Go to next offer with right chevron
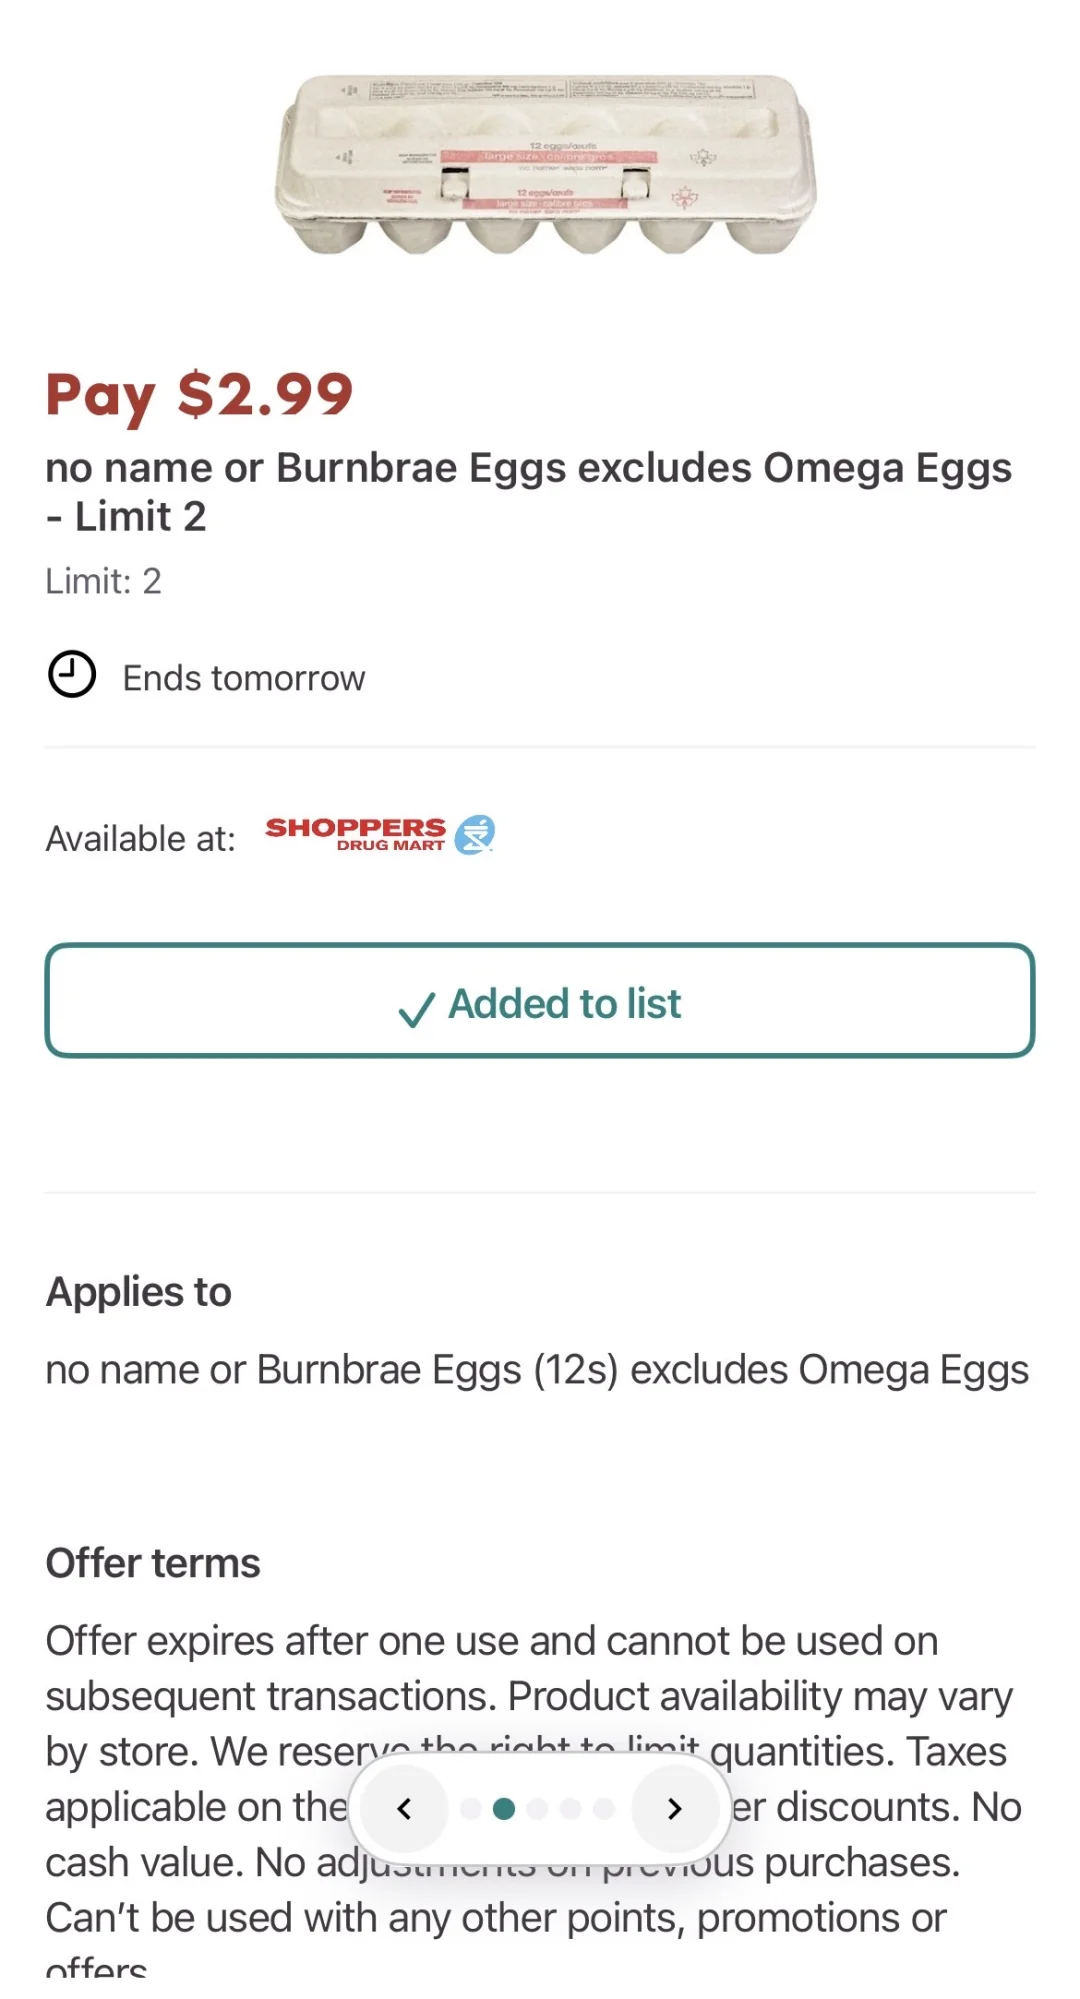The width and height of the screenshot is (1080, 1999). pyautogui.click(x=674, y=1808)
